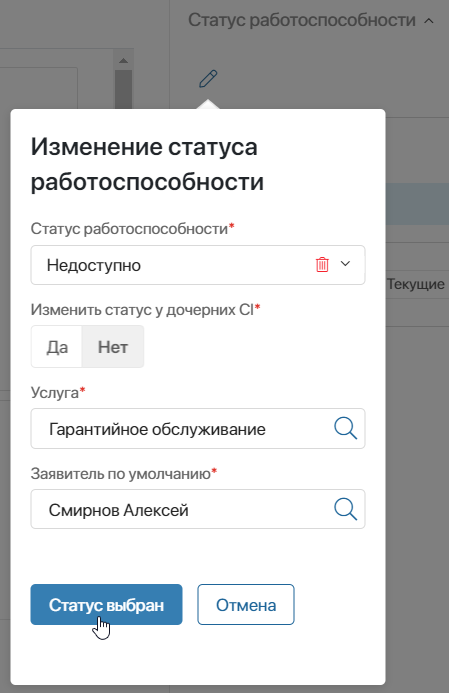Focus the Гарантийное обслуживание service field
Screen dimensions: 449x693
(x=198, y=429)
